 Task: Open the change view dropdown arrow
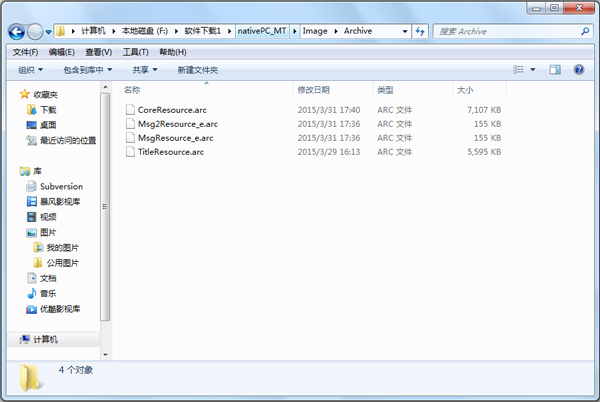[532, 70]
